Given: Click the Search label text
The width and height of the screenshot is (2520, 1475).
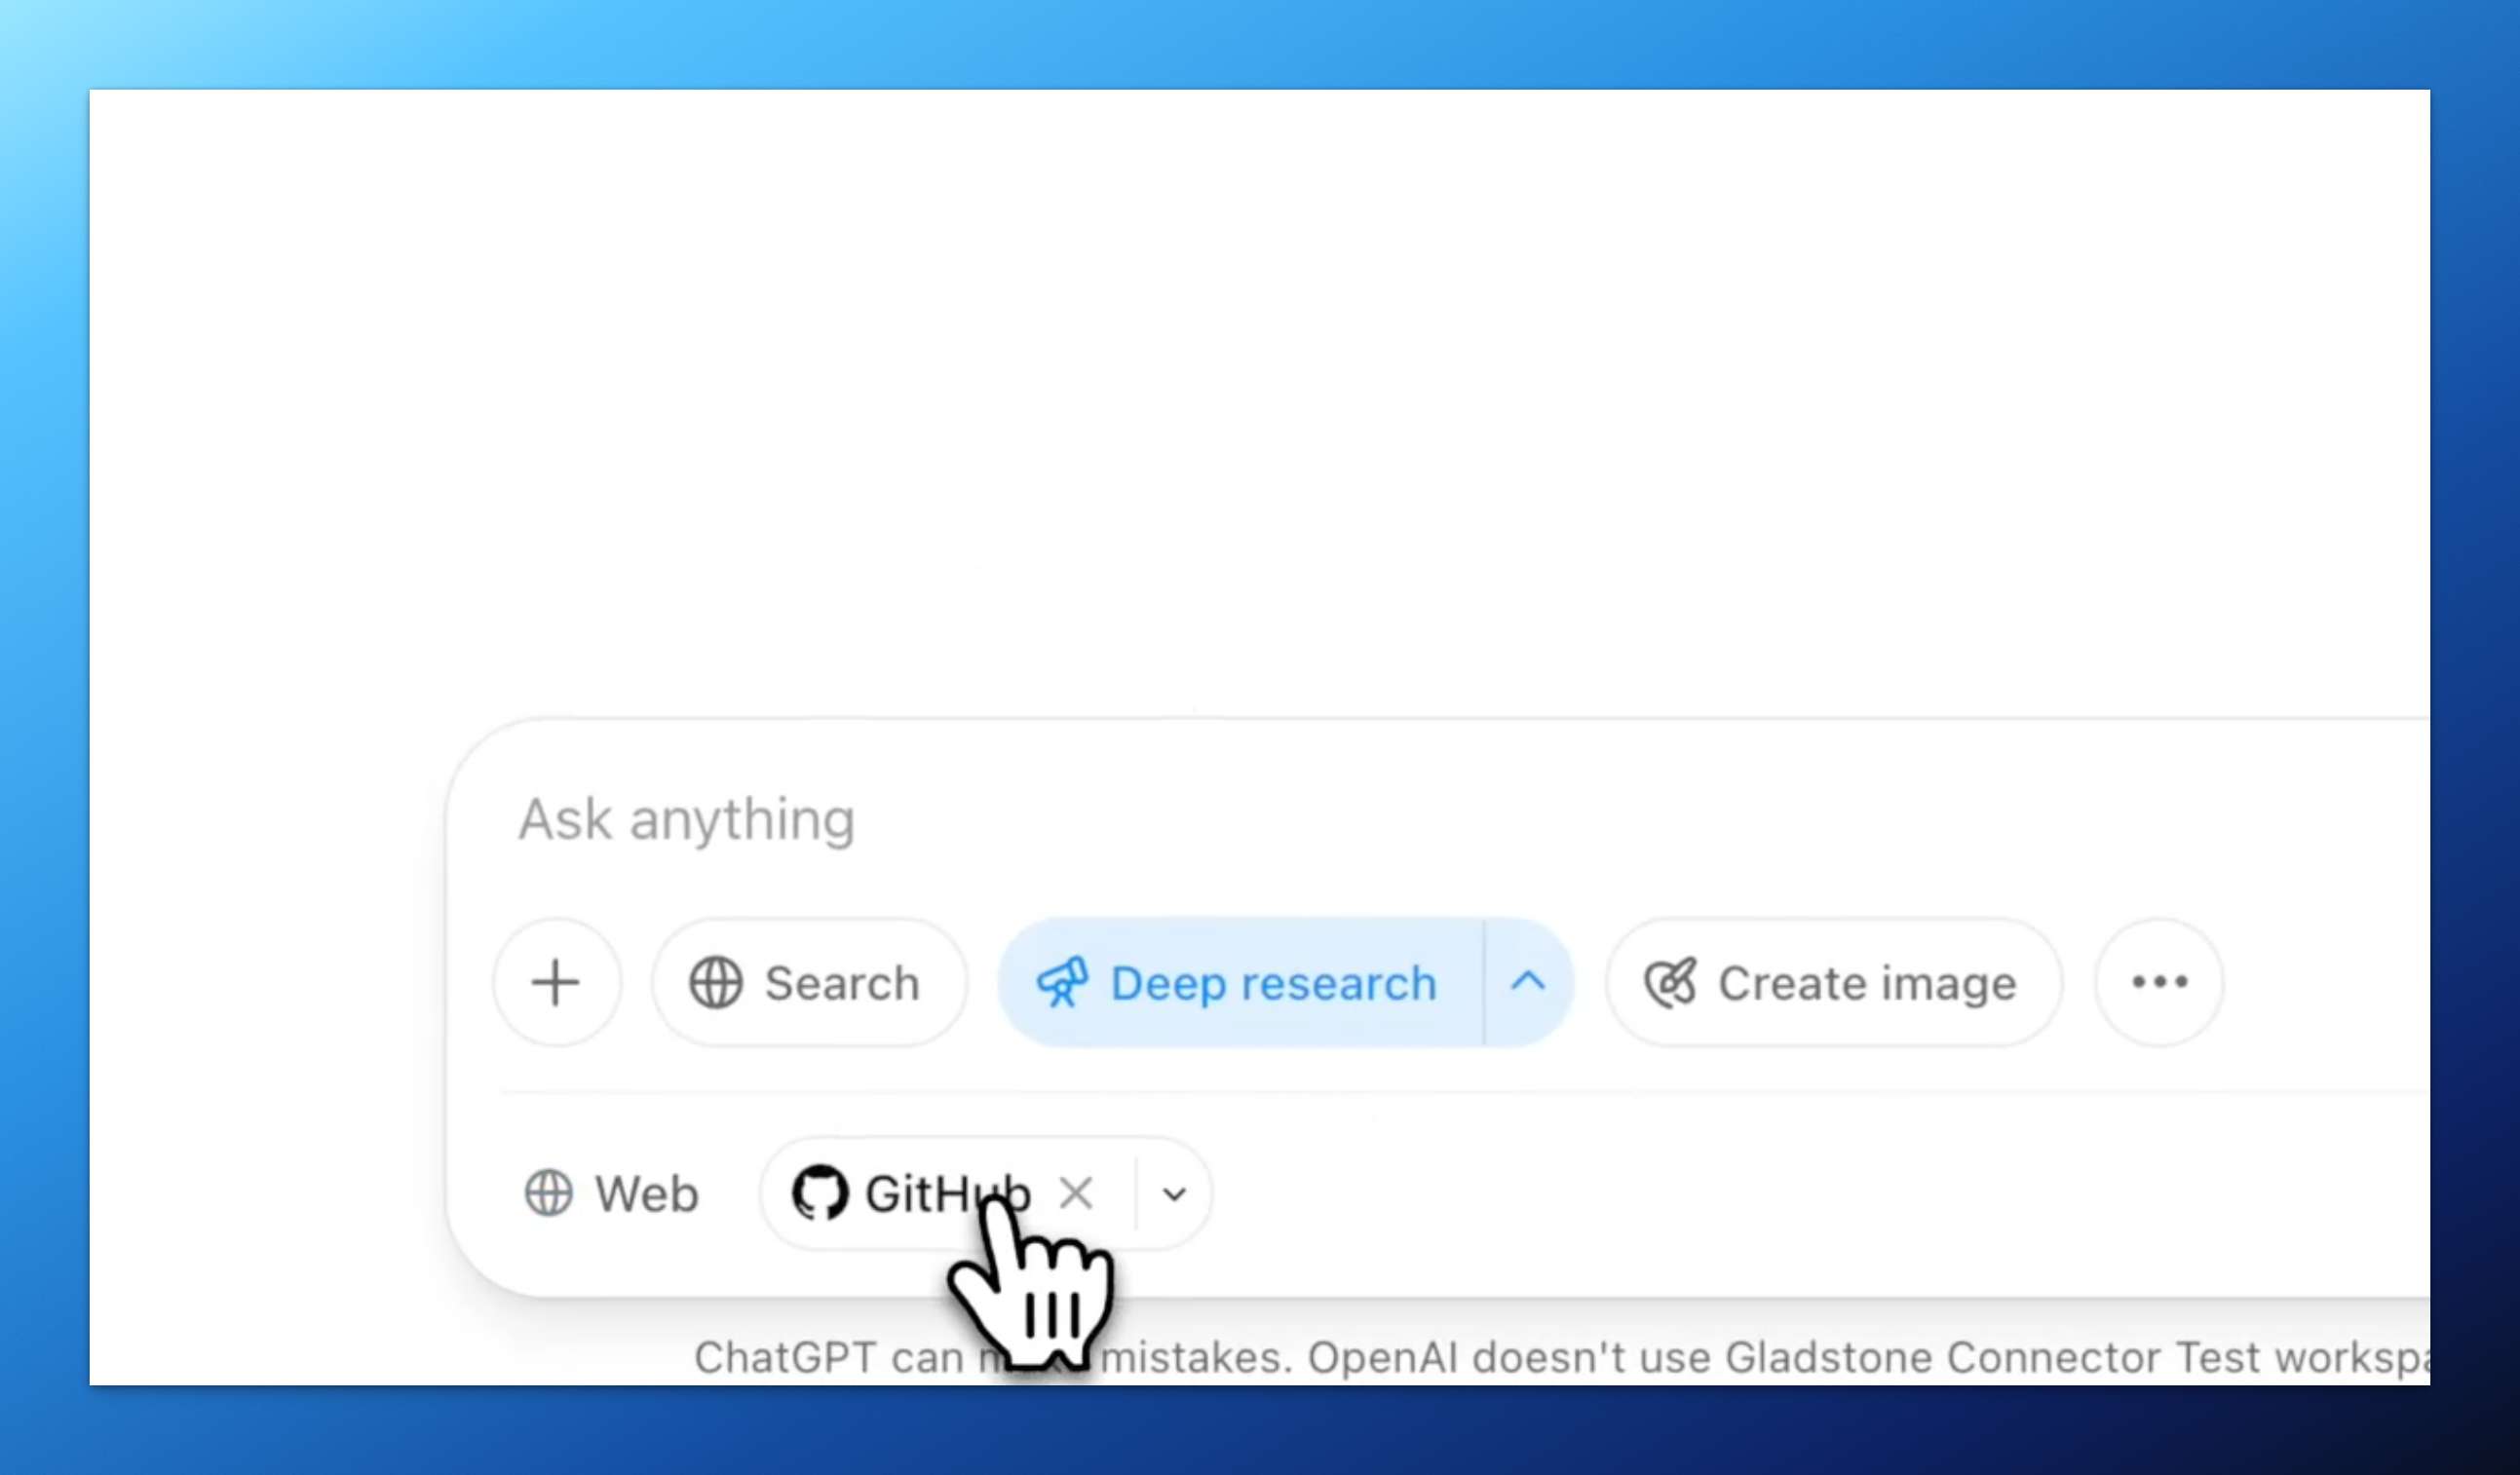Looking at the screenshot, I should [842, 983].
